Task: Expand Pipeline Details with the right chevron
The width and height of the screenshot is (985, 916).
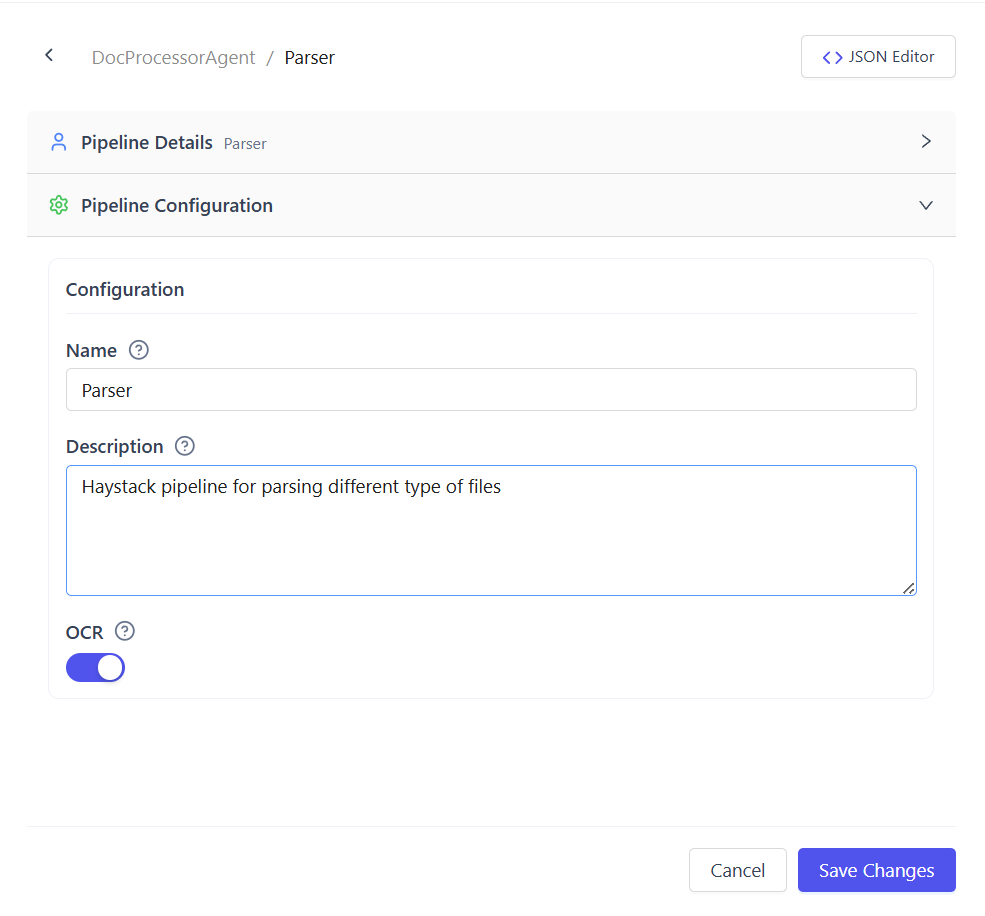Action: [926, 142]
